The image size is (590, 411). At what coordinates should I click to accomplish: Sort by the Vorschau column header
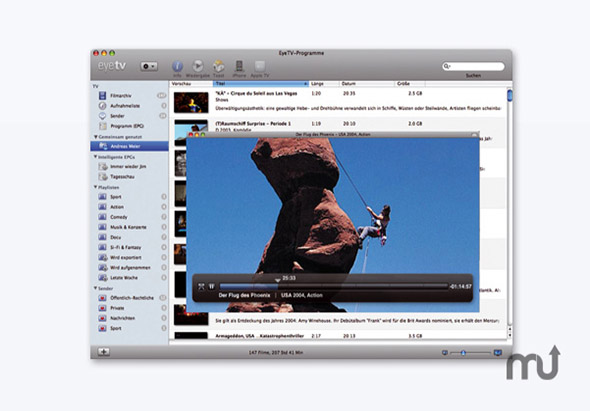click(x=191, y=84)
